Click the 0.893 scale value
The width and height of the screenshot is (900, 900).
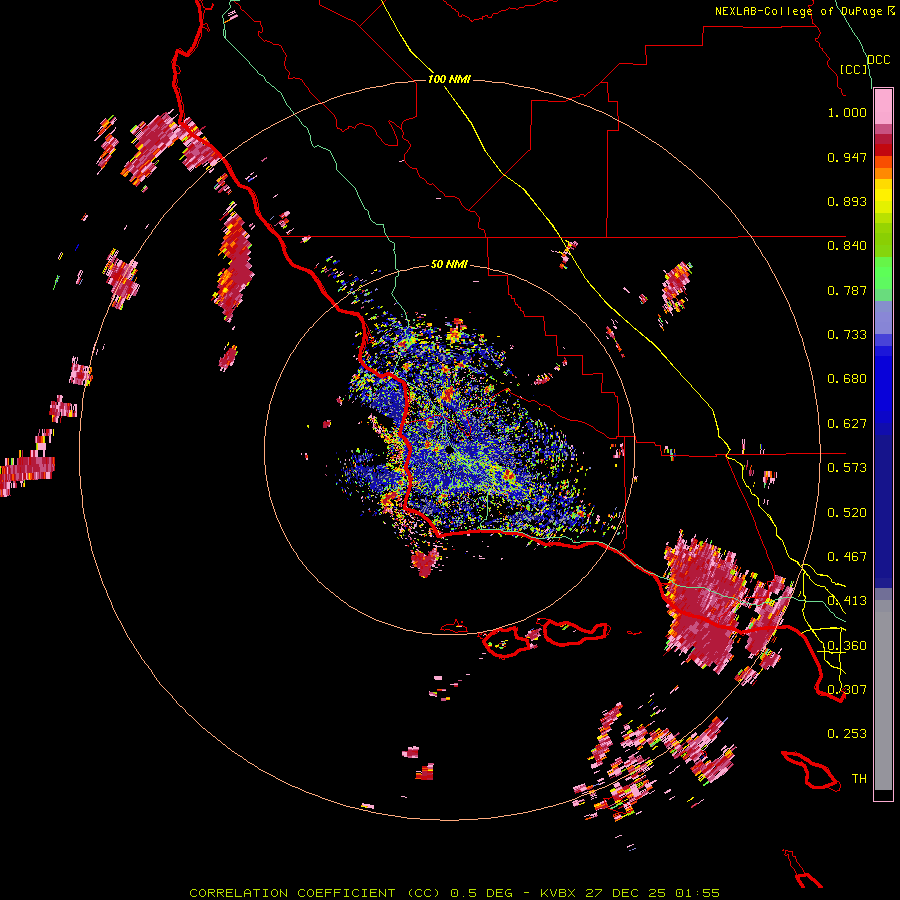click(x=847, y=201)
